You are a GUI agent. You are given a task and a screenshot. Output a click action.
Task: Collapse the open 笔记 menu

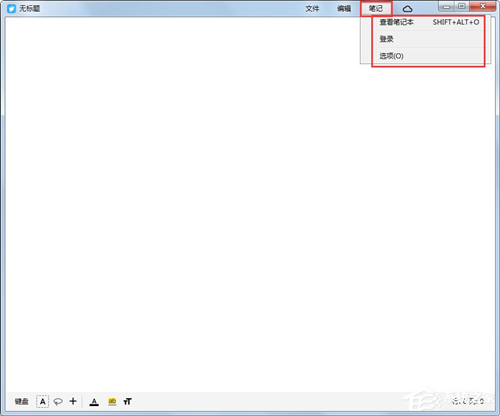[376, 9]
